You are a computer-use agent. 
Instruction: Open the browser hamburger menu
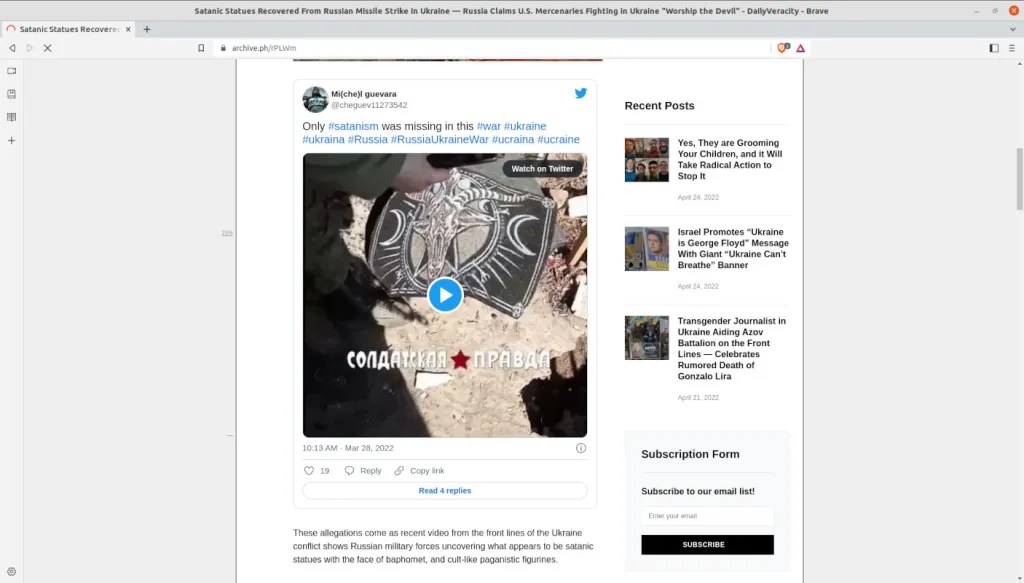tap(1011, 48)
